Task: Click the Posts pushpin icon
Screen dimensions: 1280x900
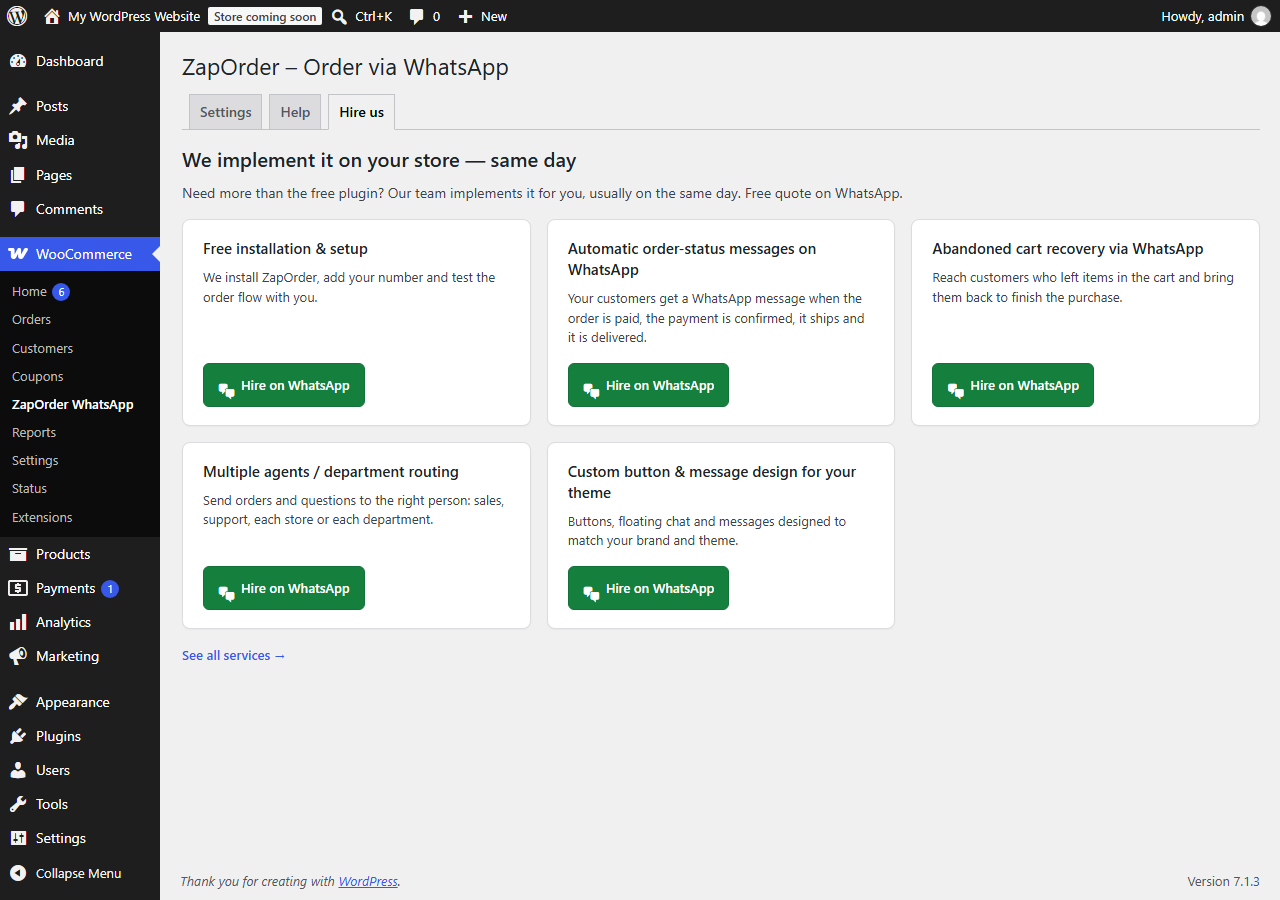Action: click(18, 106)
